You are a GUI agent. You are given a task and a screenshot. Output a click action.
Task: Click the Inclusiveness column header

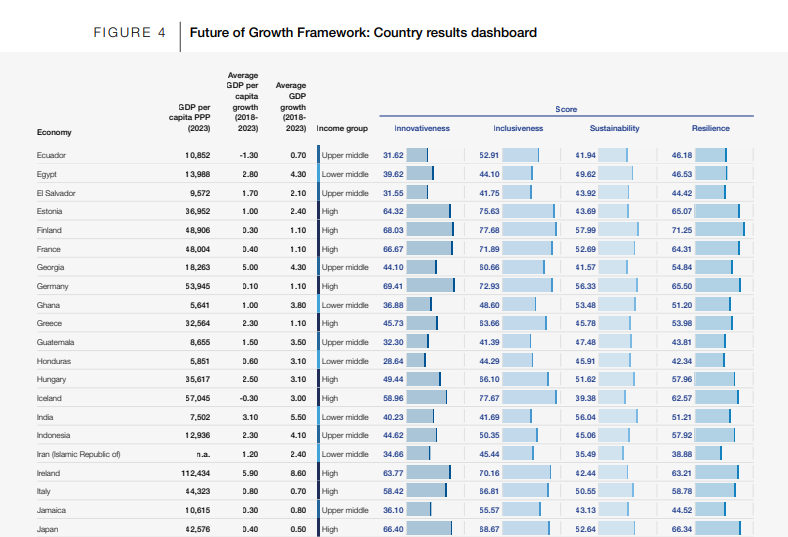pyautogui.click(x=518, y=128)
